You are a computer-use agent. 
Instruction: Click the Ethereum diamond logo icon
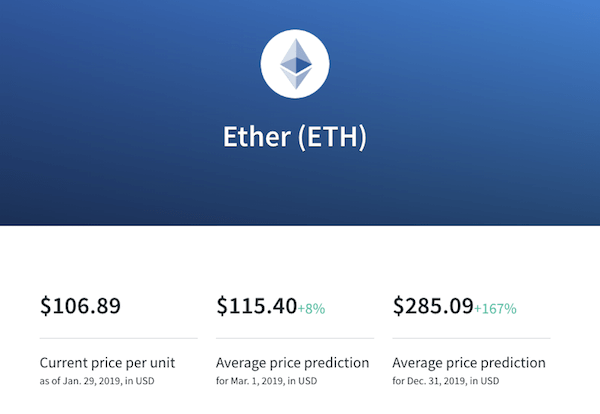pos(296,64)
